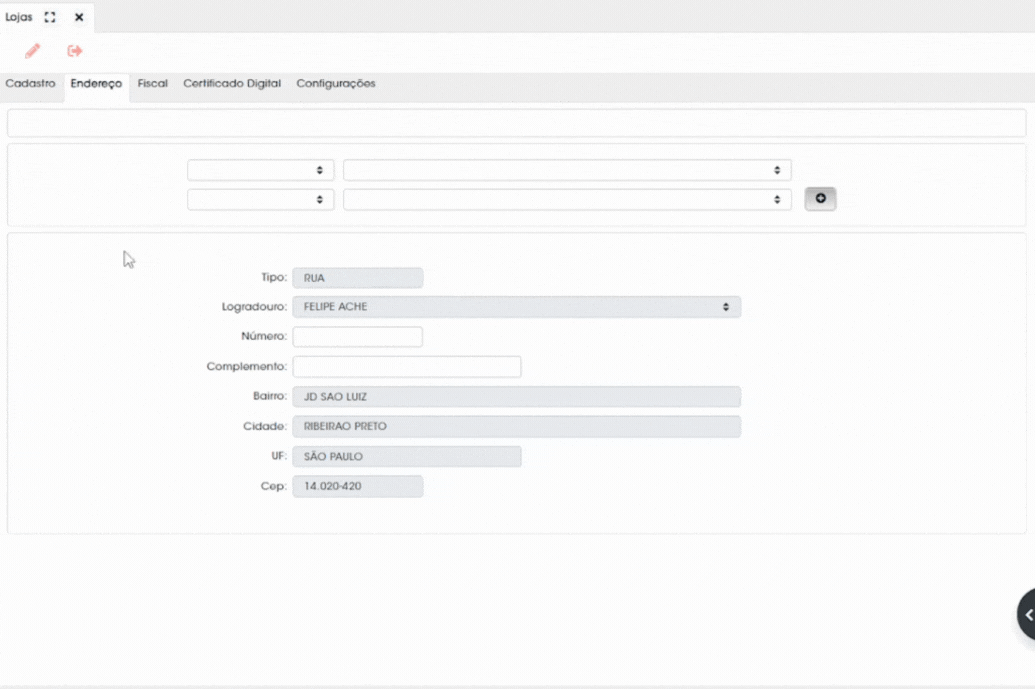The height and width of the screenshot is (689, 1035).
Task: Click the Cep field 14.020-420
Action: [x=358, y=486]
